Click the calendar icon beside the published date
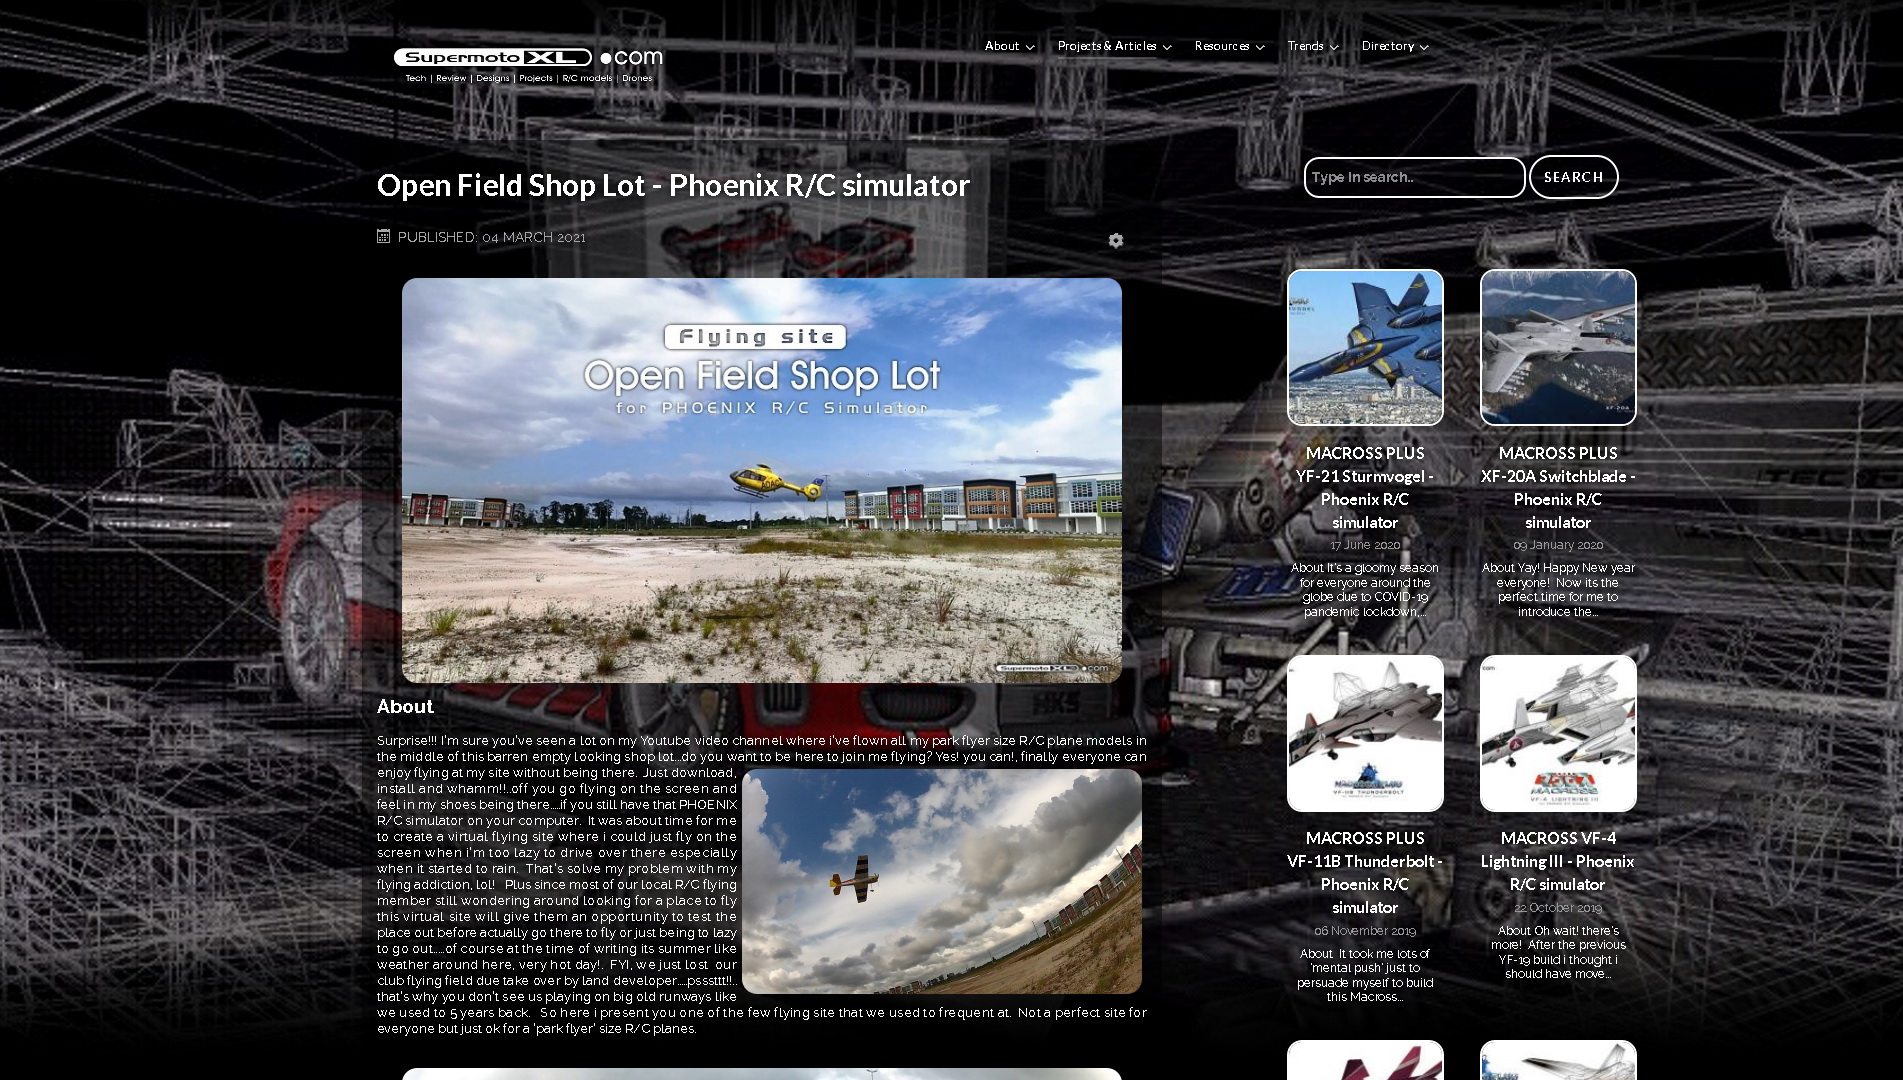The width and height of the screenshot is (1903, 1080). pos(383,236)
